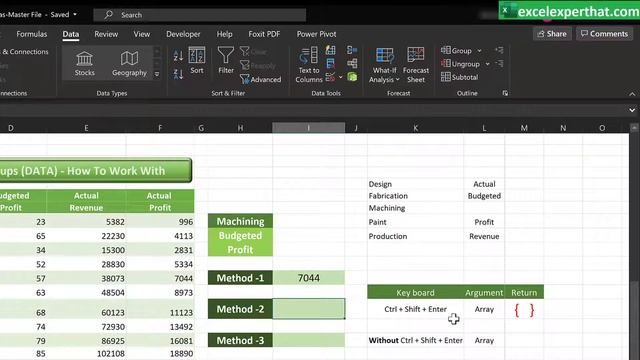Select the Method -1 cell showing 7044
Viewport: 640px width, 360px height.
pos(309,278)
